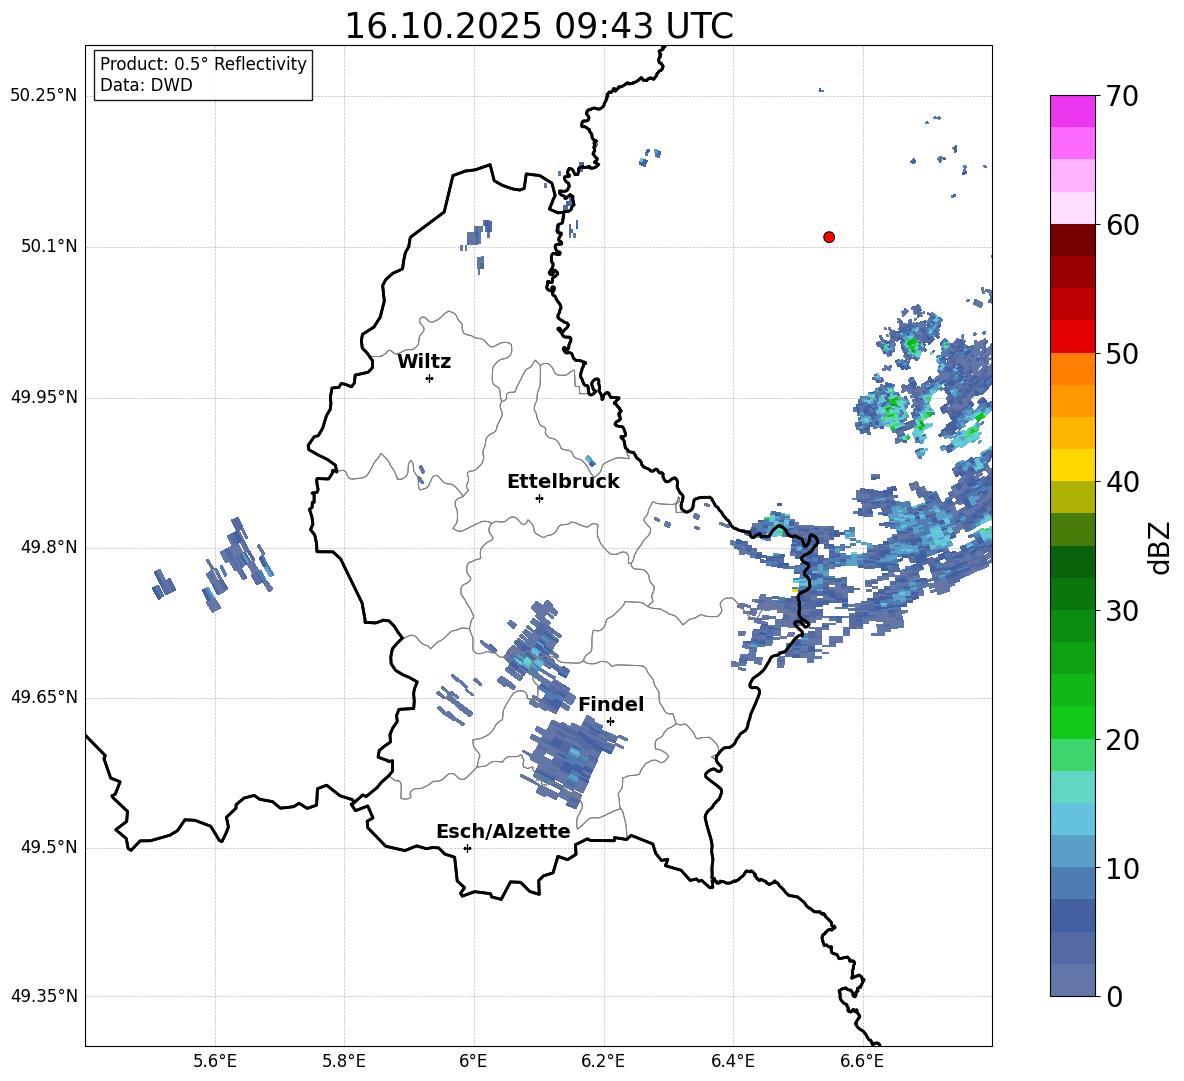The image size is (1184, 1081).
Task: Click the 49.5°N latitude label
Action: [49, 847]
